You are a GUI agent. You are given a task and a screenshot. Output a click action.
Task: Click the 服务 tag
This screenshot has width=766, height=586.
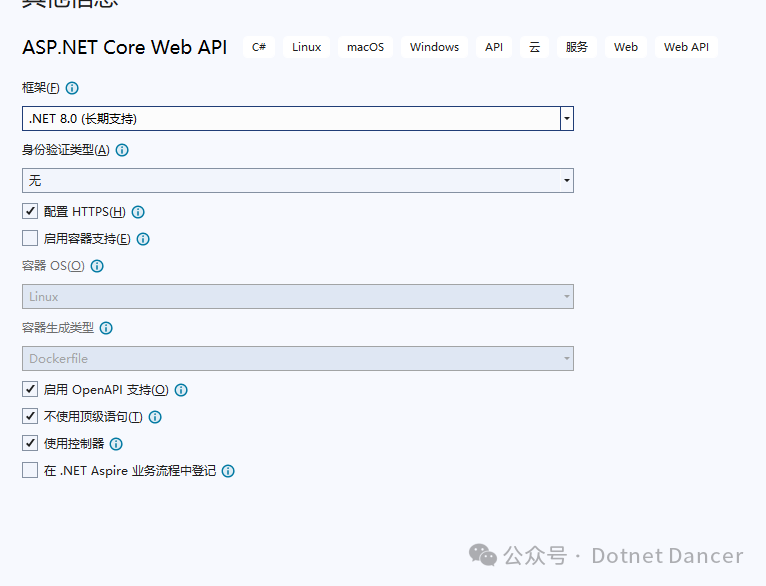[576, 47]
